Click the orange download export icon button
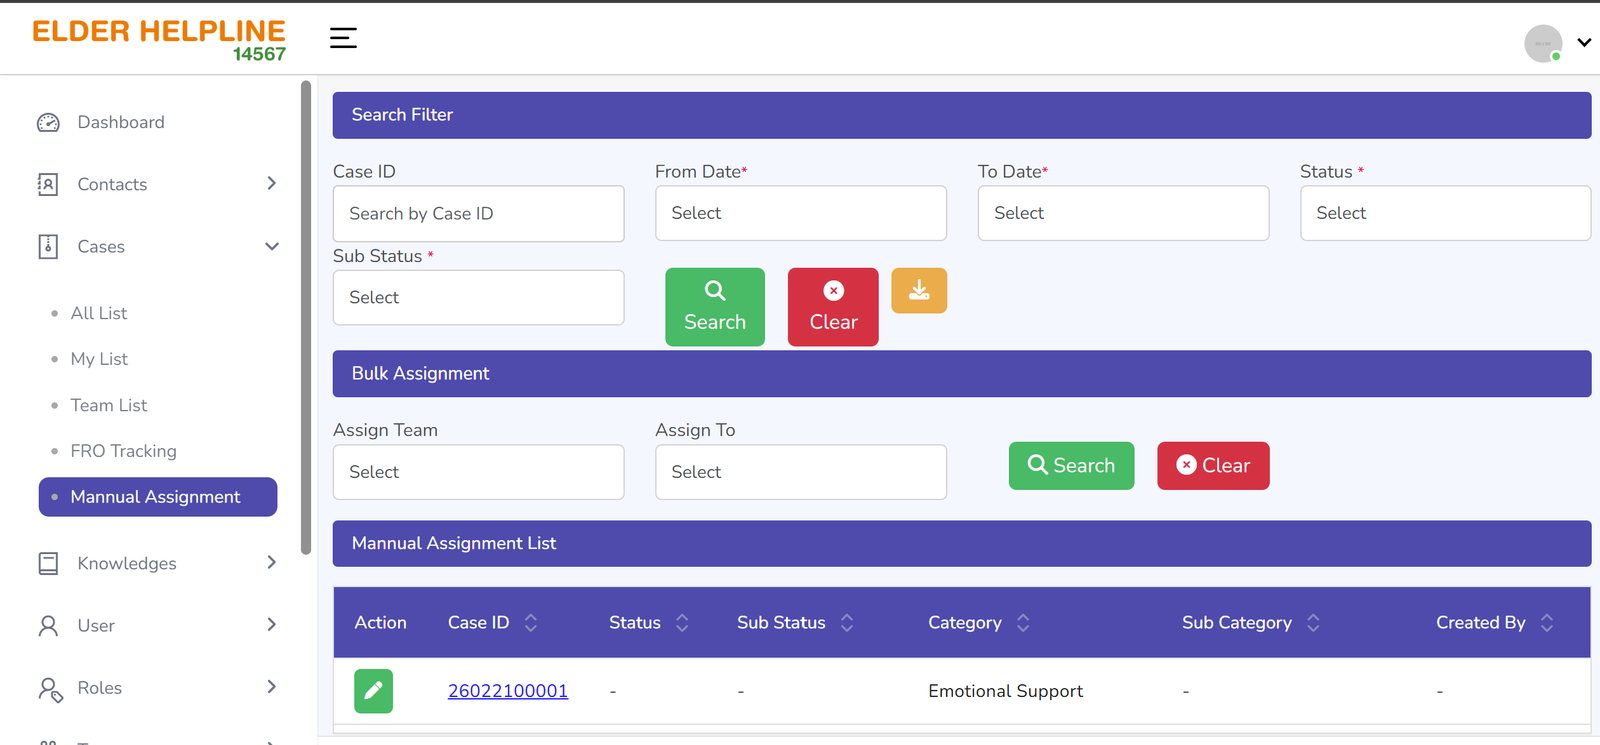 [x=919, y=290]
